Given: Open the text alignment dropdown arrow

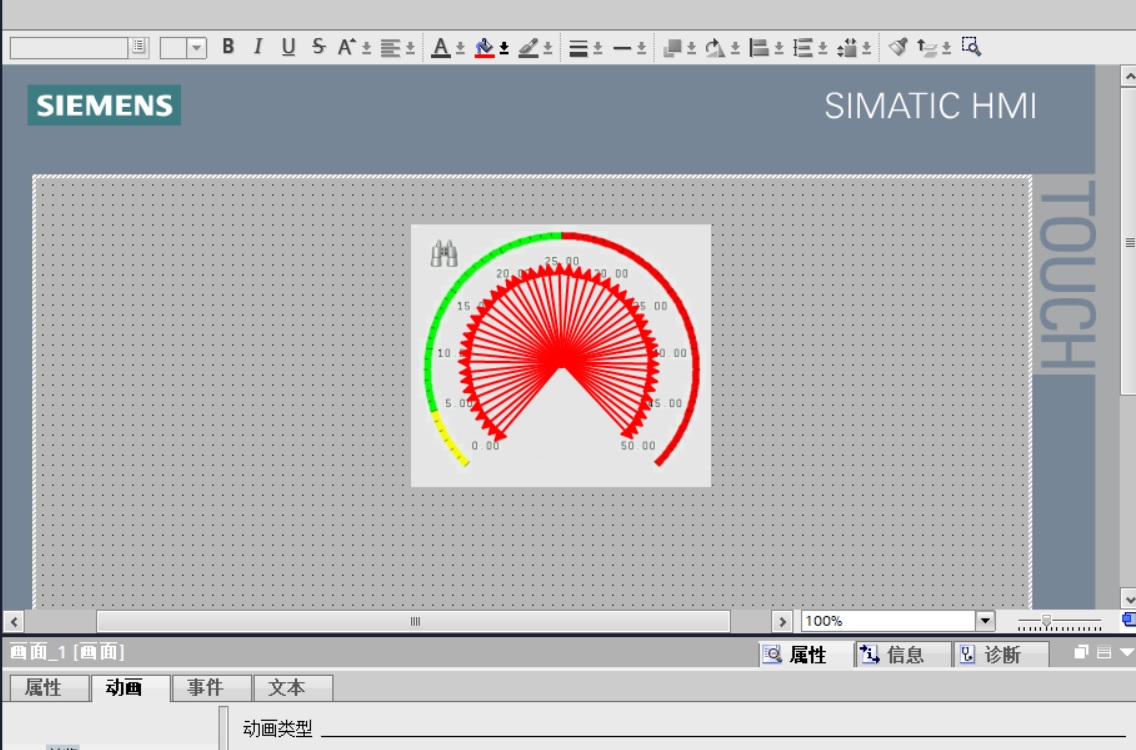Looking at the screenshot, I should click(410, 48).
